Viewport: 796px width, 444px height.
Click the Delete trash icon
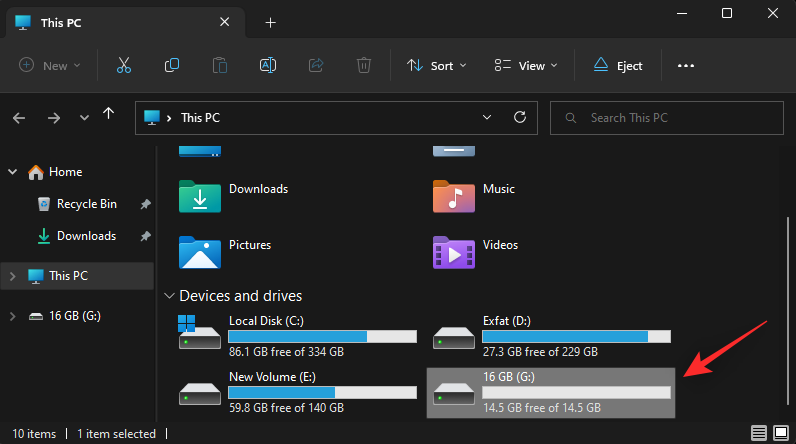tap(364, 65)
